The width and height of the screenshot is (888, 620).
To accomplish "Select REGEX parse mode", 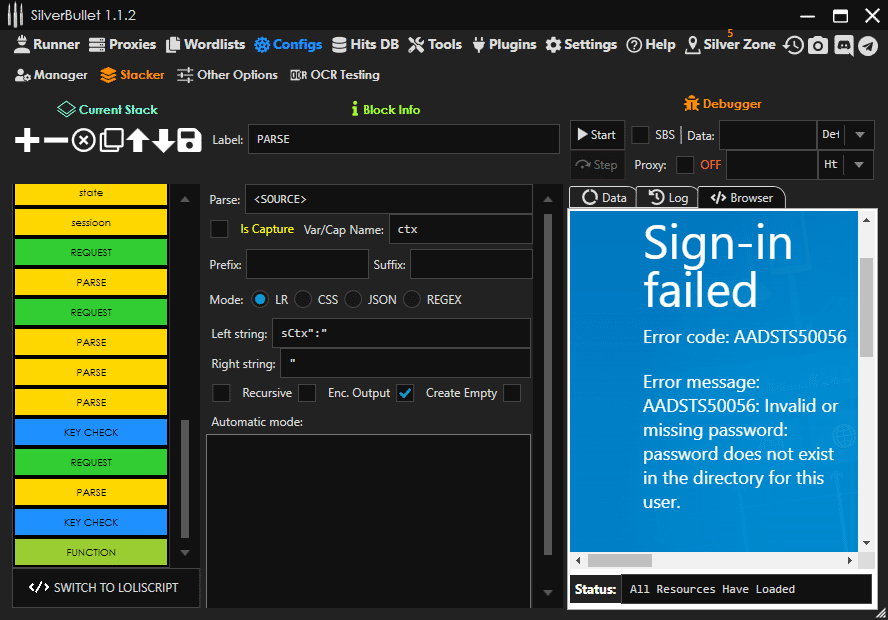I will [x=412, y=299].
